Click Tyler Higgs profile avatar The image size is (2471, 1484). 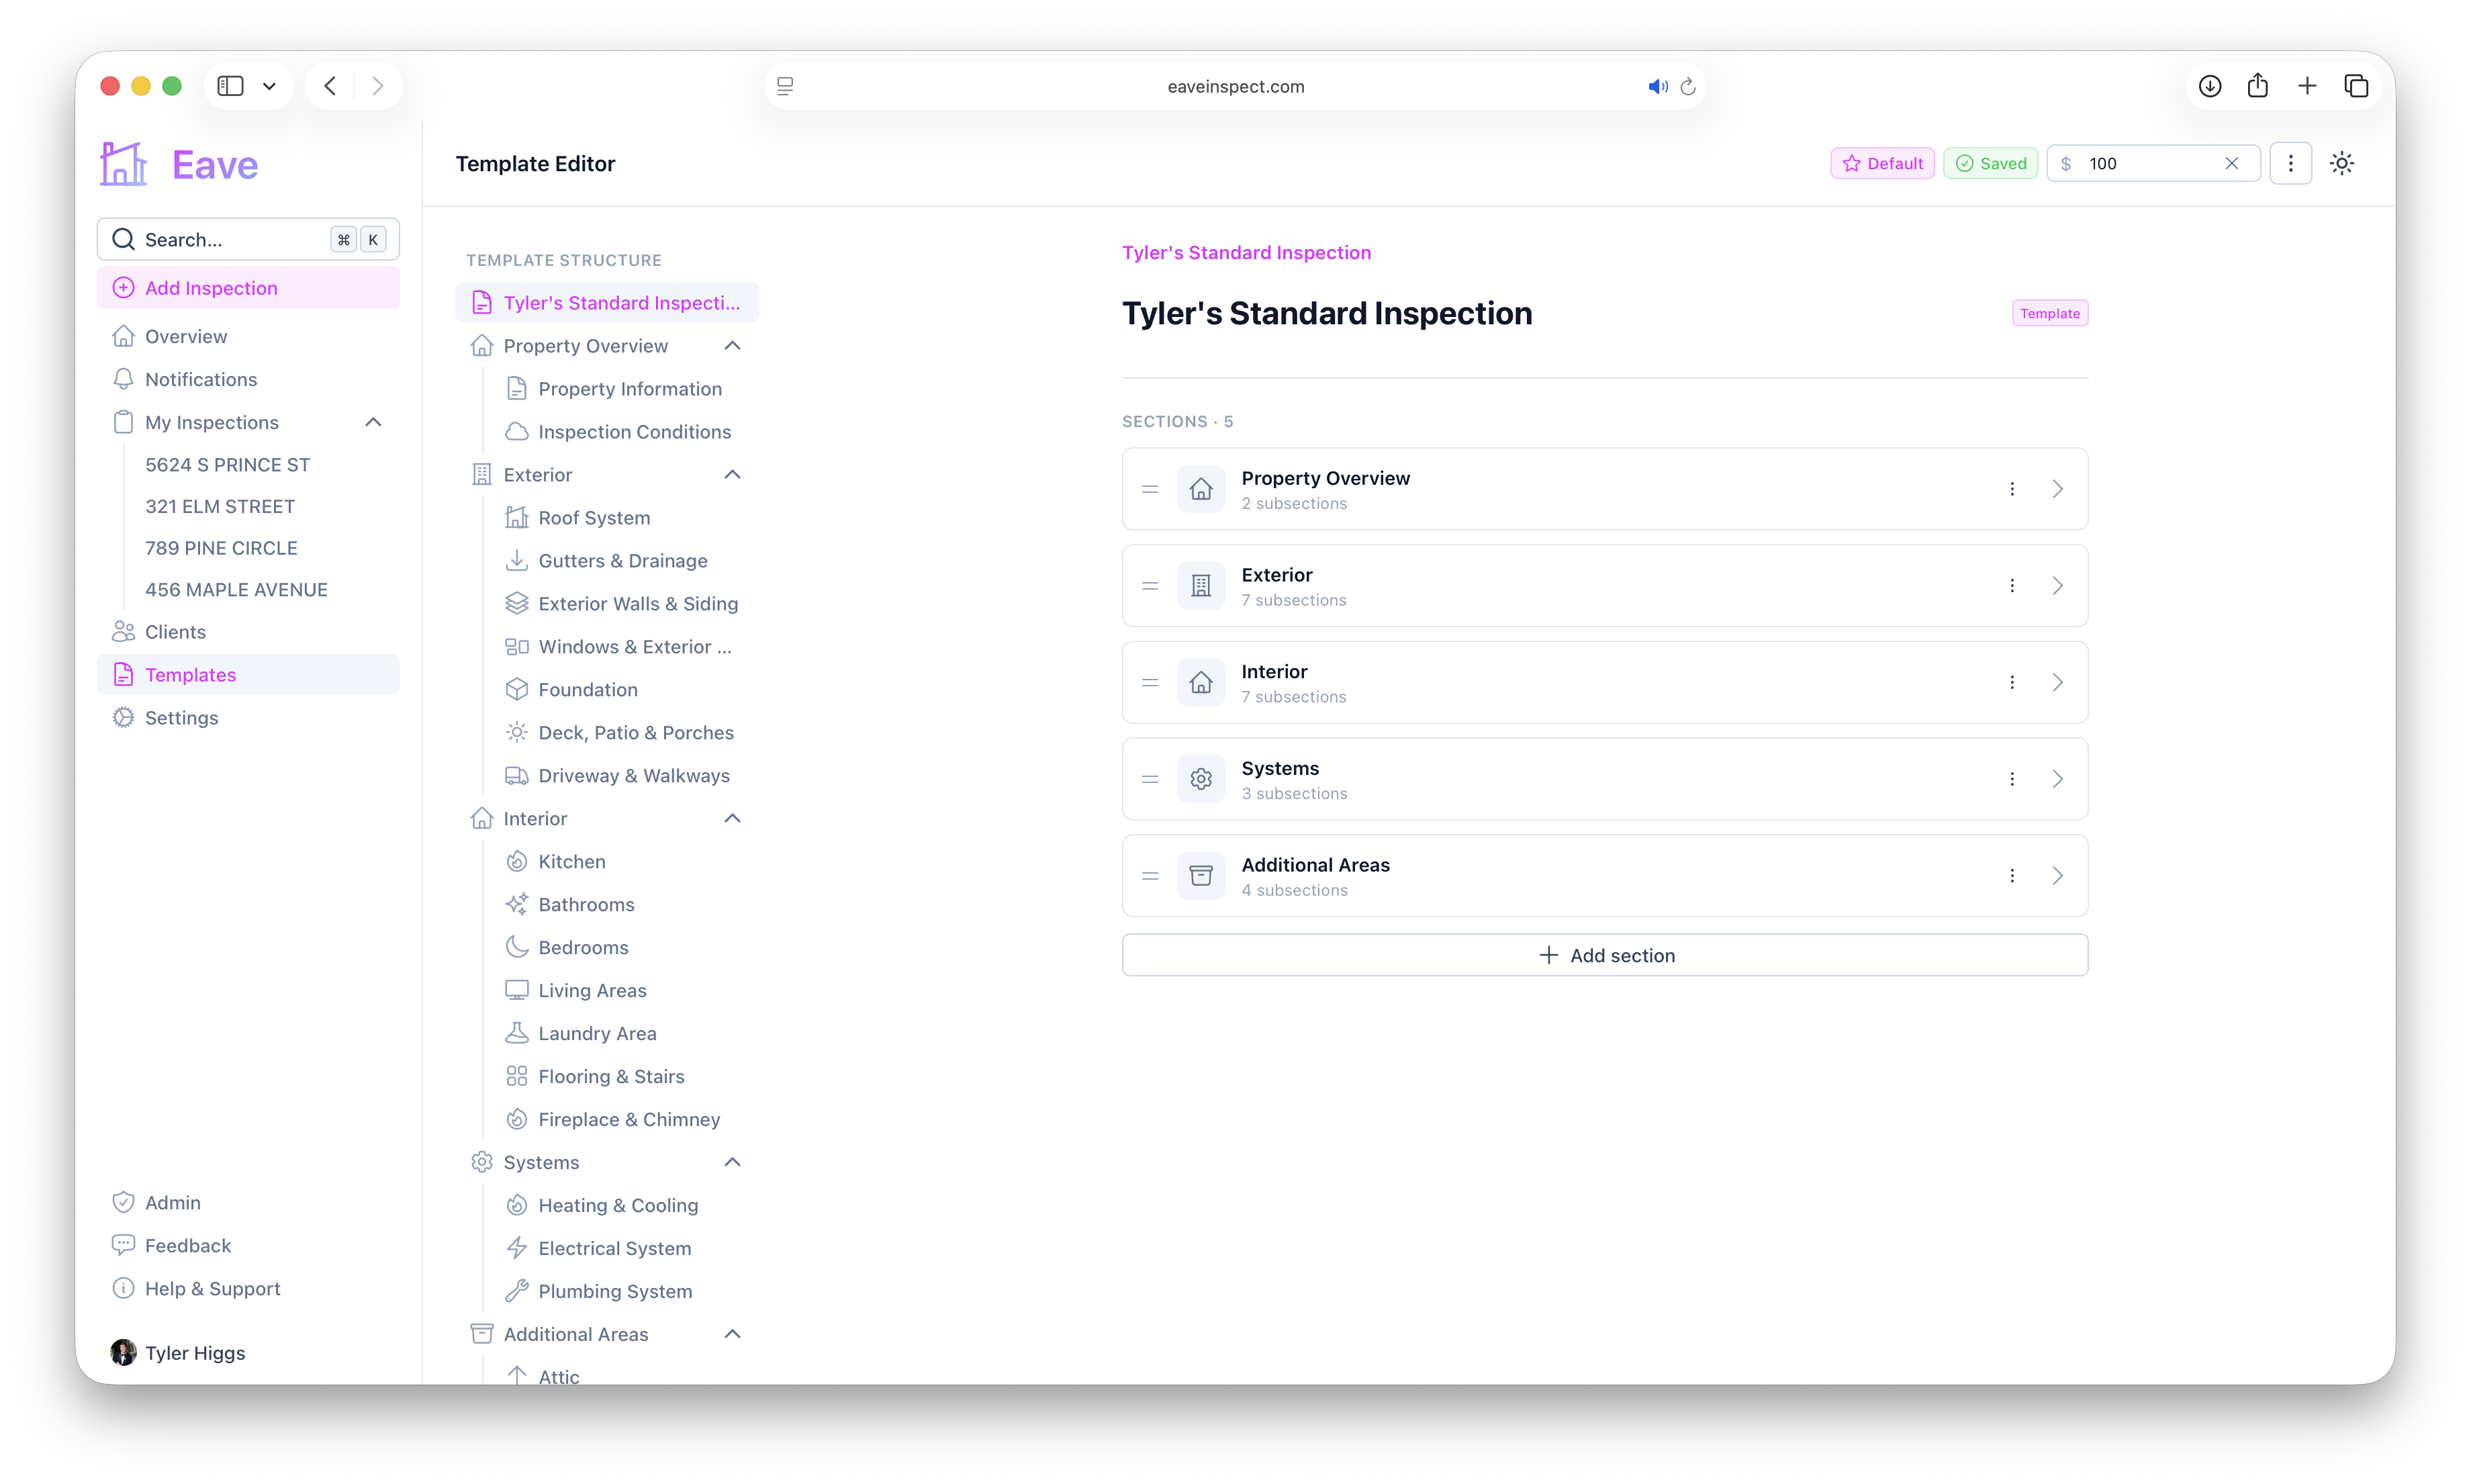point(123,1352)
